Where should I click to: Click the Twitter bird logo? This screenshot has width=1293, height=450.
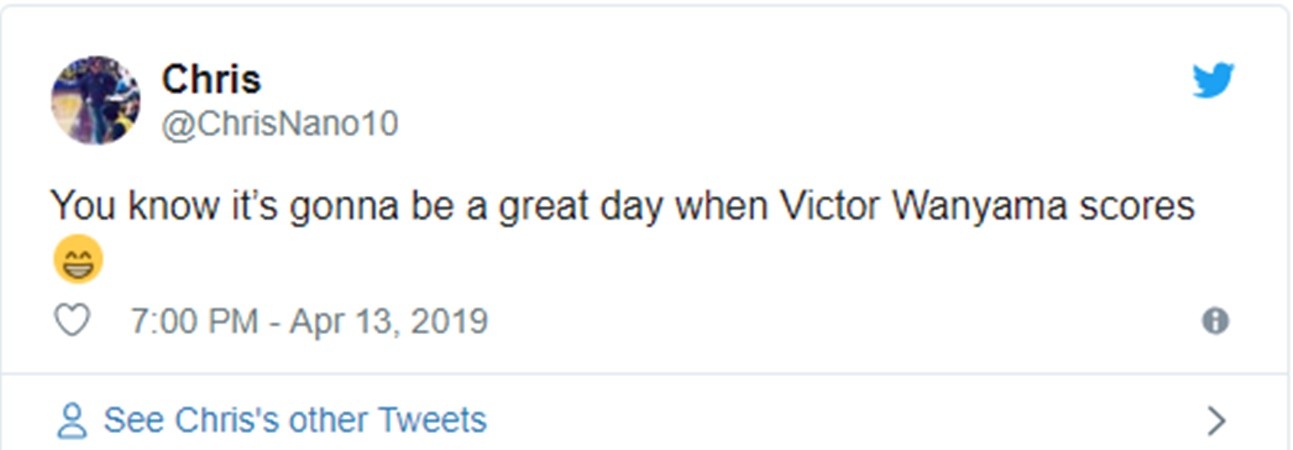[x=1213, y=81]
